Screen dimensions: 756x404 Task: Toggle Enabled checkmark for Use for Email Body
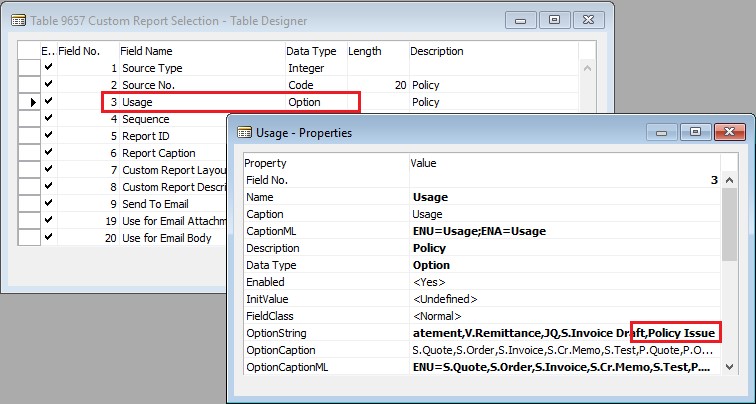[x=48, y=238]
